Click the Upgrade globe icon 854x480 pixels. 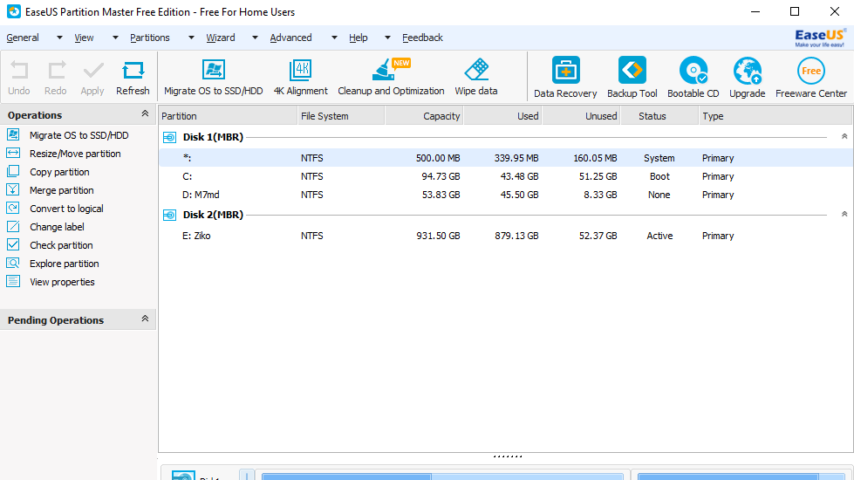click(x=747, y=71)
